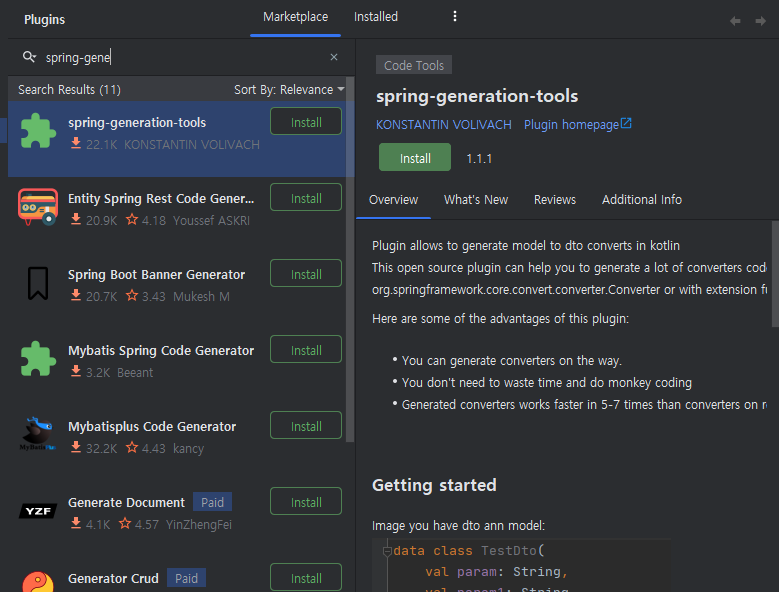Focus the plugin search input field

(184, 57)
